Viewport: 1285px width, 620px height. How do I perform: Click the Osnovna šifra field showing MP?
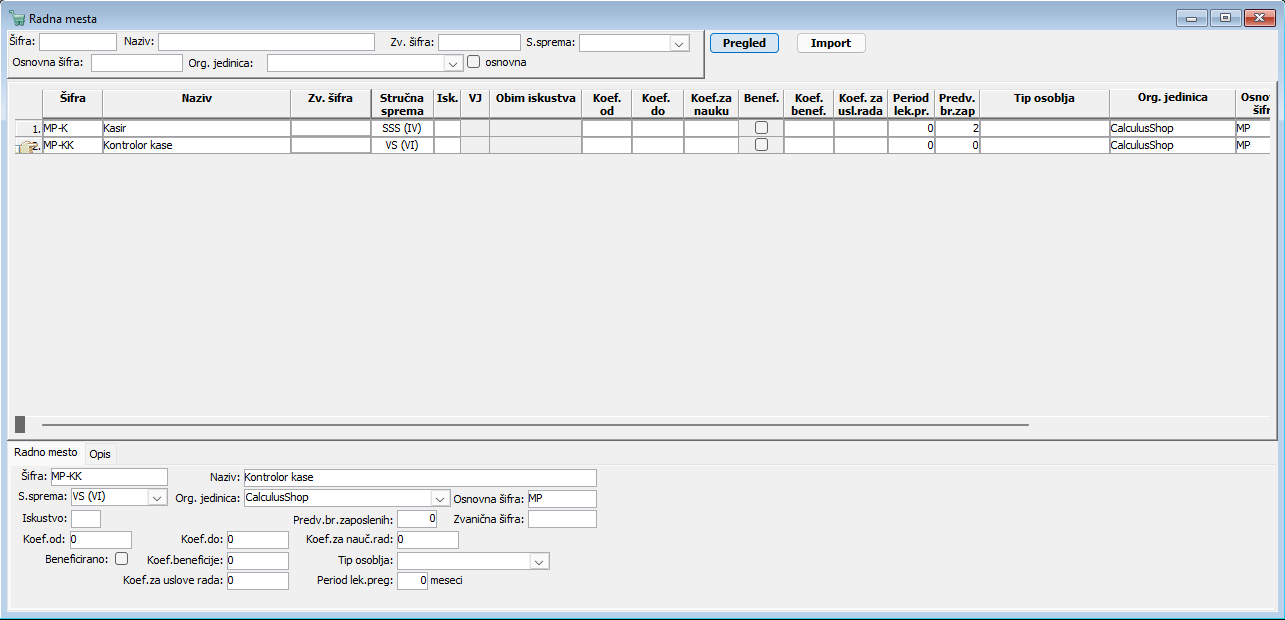pyautogui.click(x=561, y=498)
